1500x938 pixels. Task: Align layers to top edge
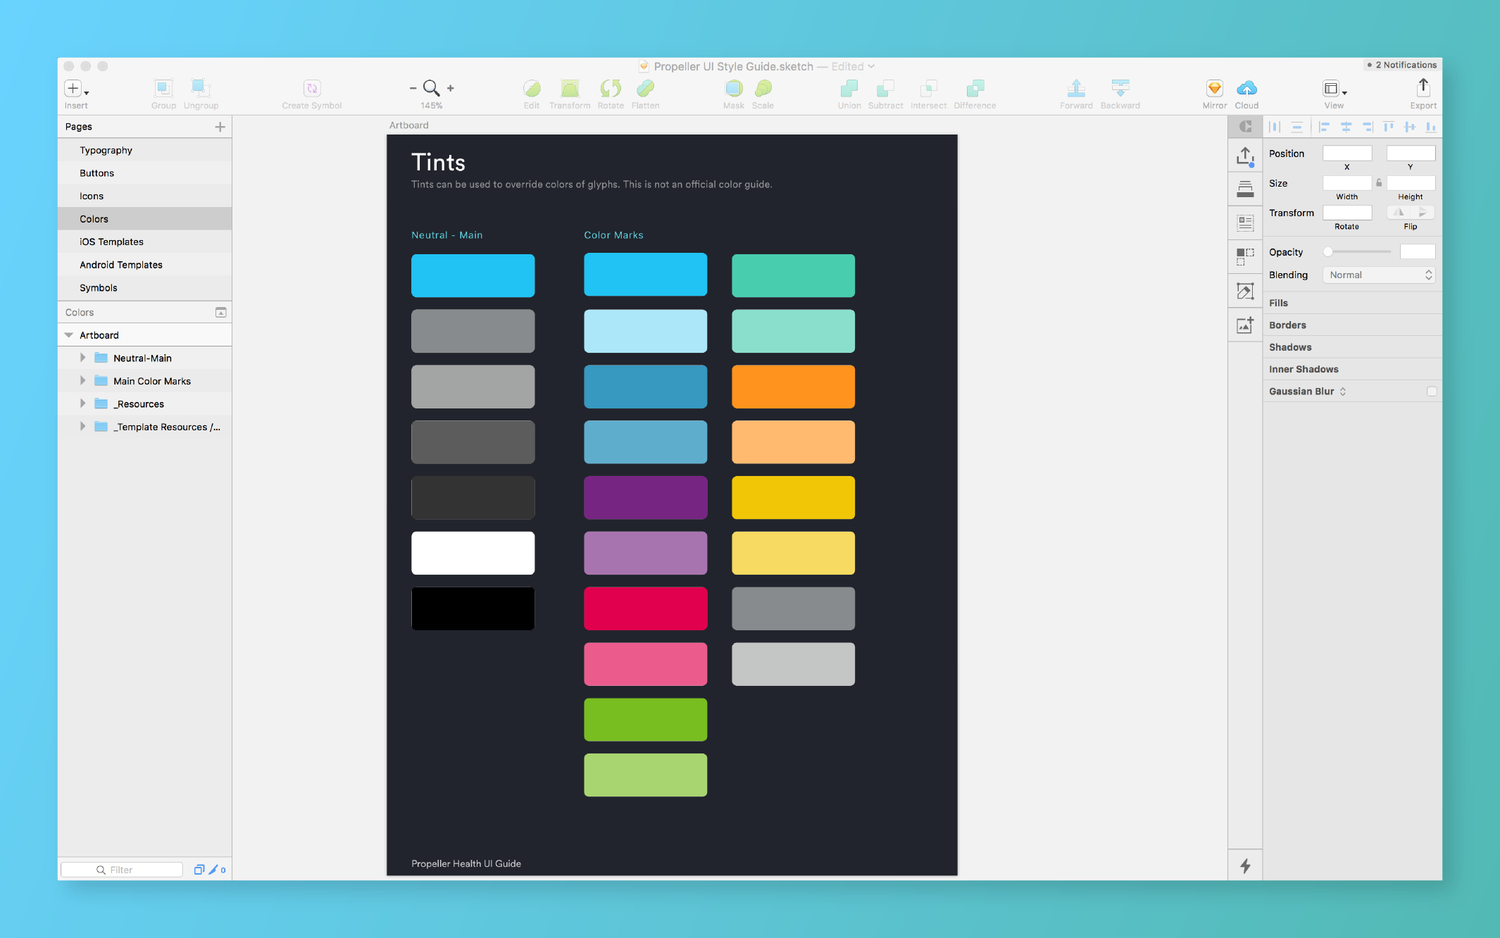[1388, 127]
